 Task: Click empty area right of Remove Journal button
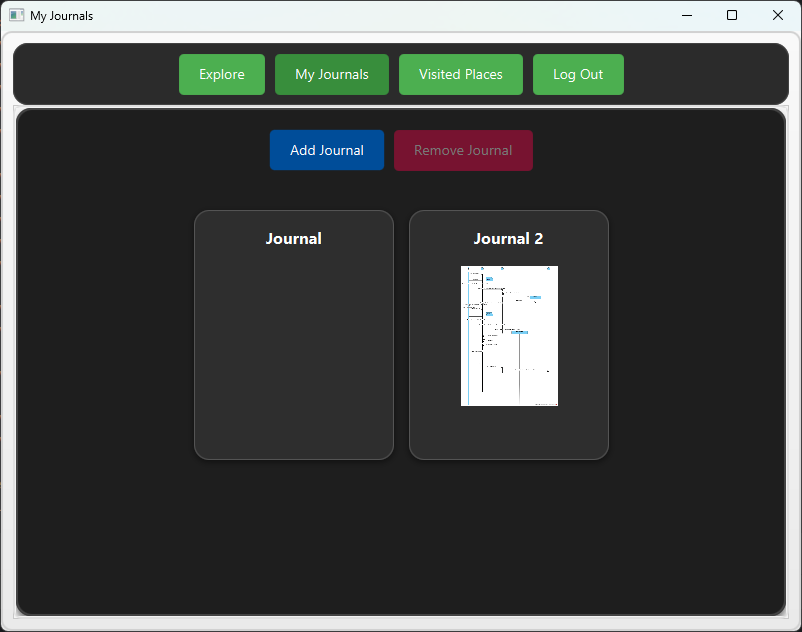(x=650, y=150)
